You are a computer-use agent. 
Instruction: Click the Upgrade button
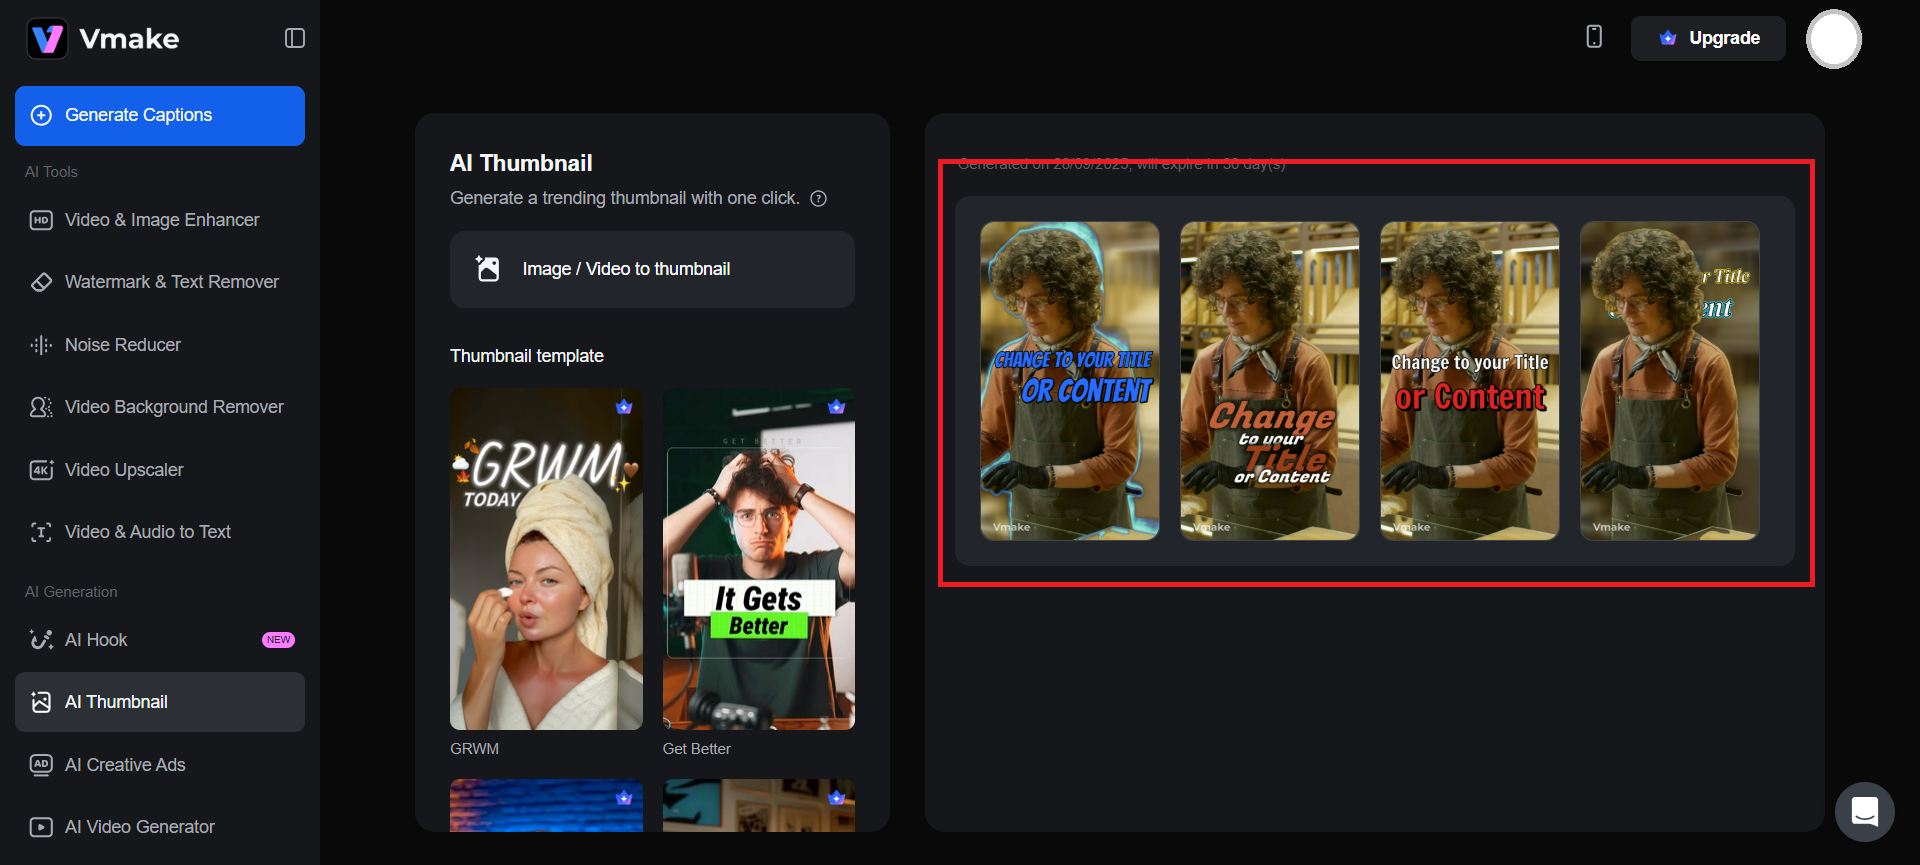coord(1708,38)
